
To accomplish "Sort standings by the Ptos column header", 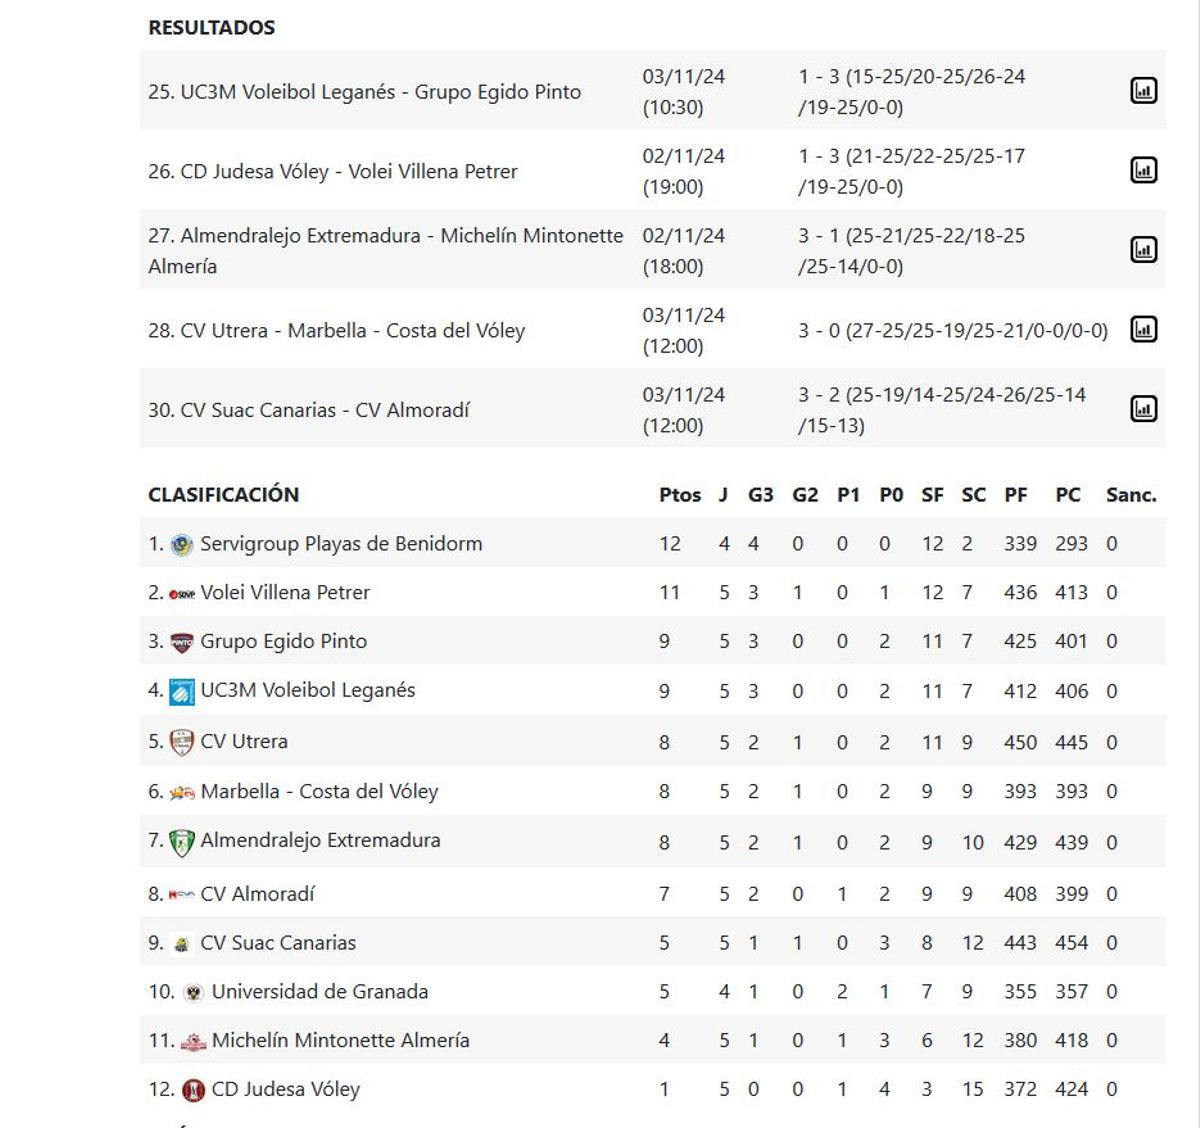I will [x=680, y=493].
